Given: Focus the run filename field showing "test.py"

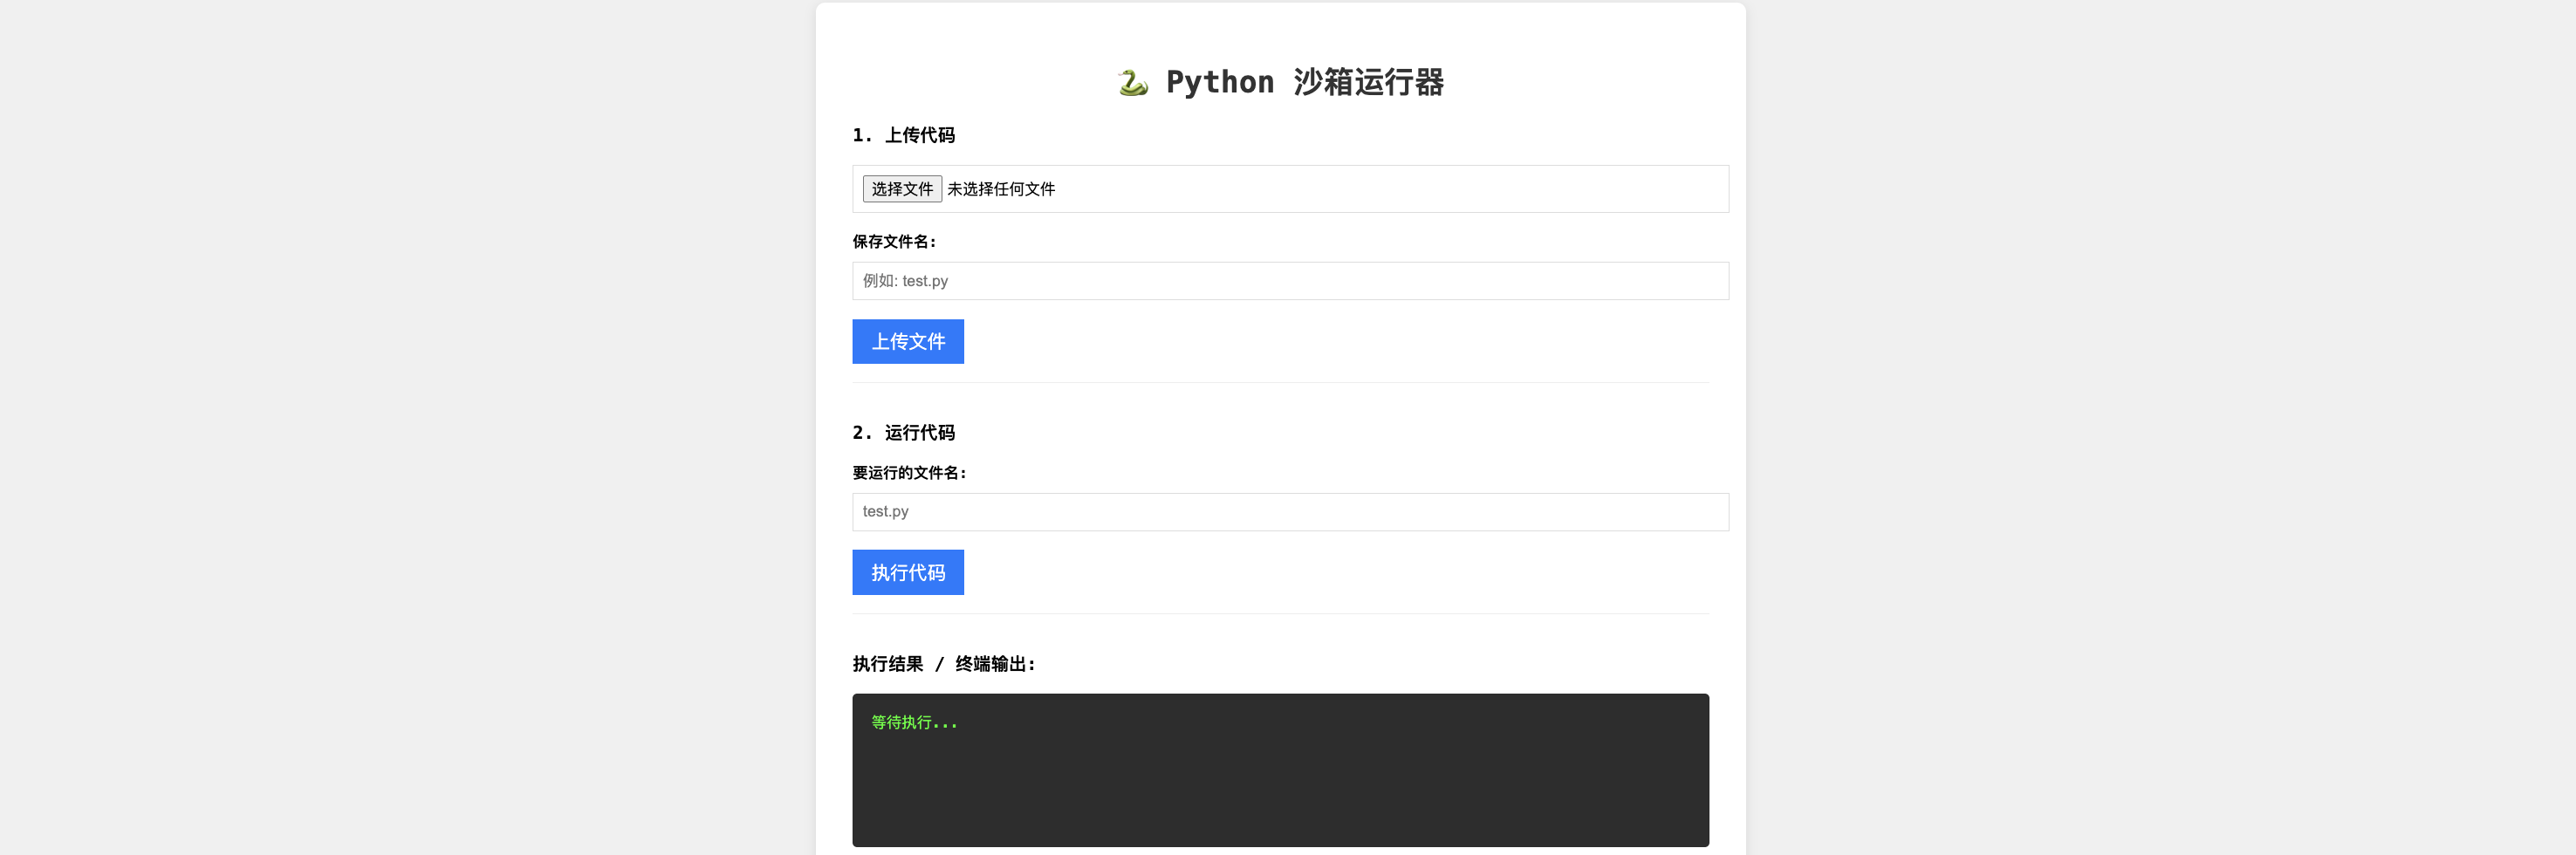Looking at the screenshot, I should click(1289, 512).
